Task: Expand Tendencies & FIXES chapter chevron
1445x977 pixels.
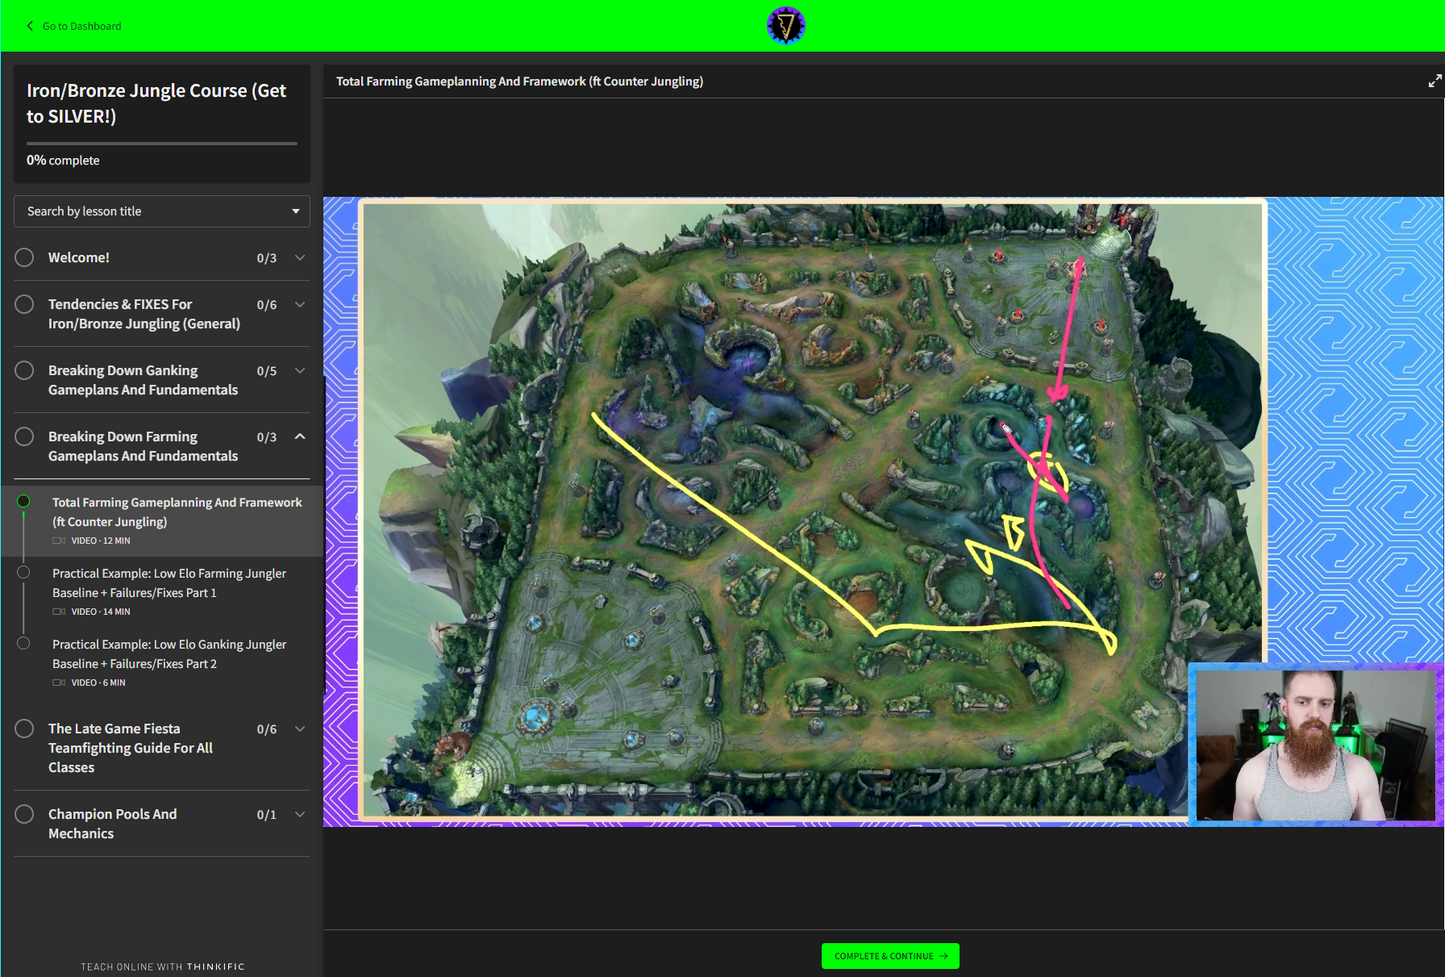Action: click(299, 305)
